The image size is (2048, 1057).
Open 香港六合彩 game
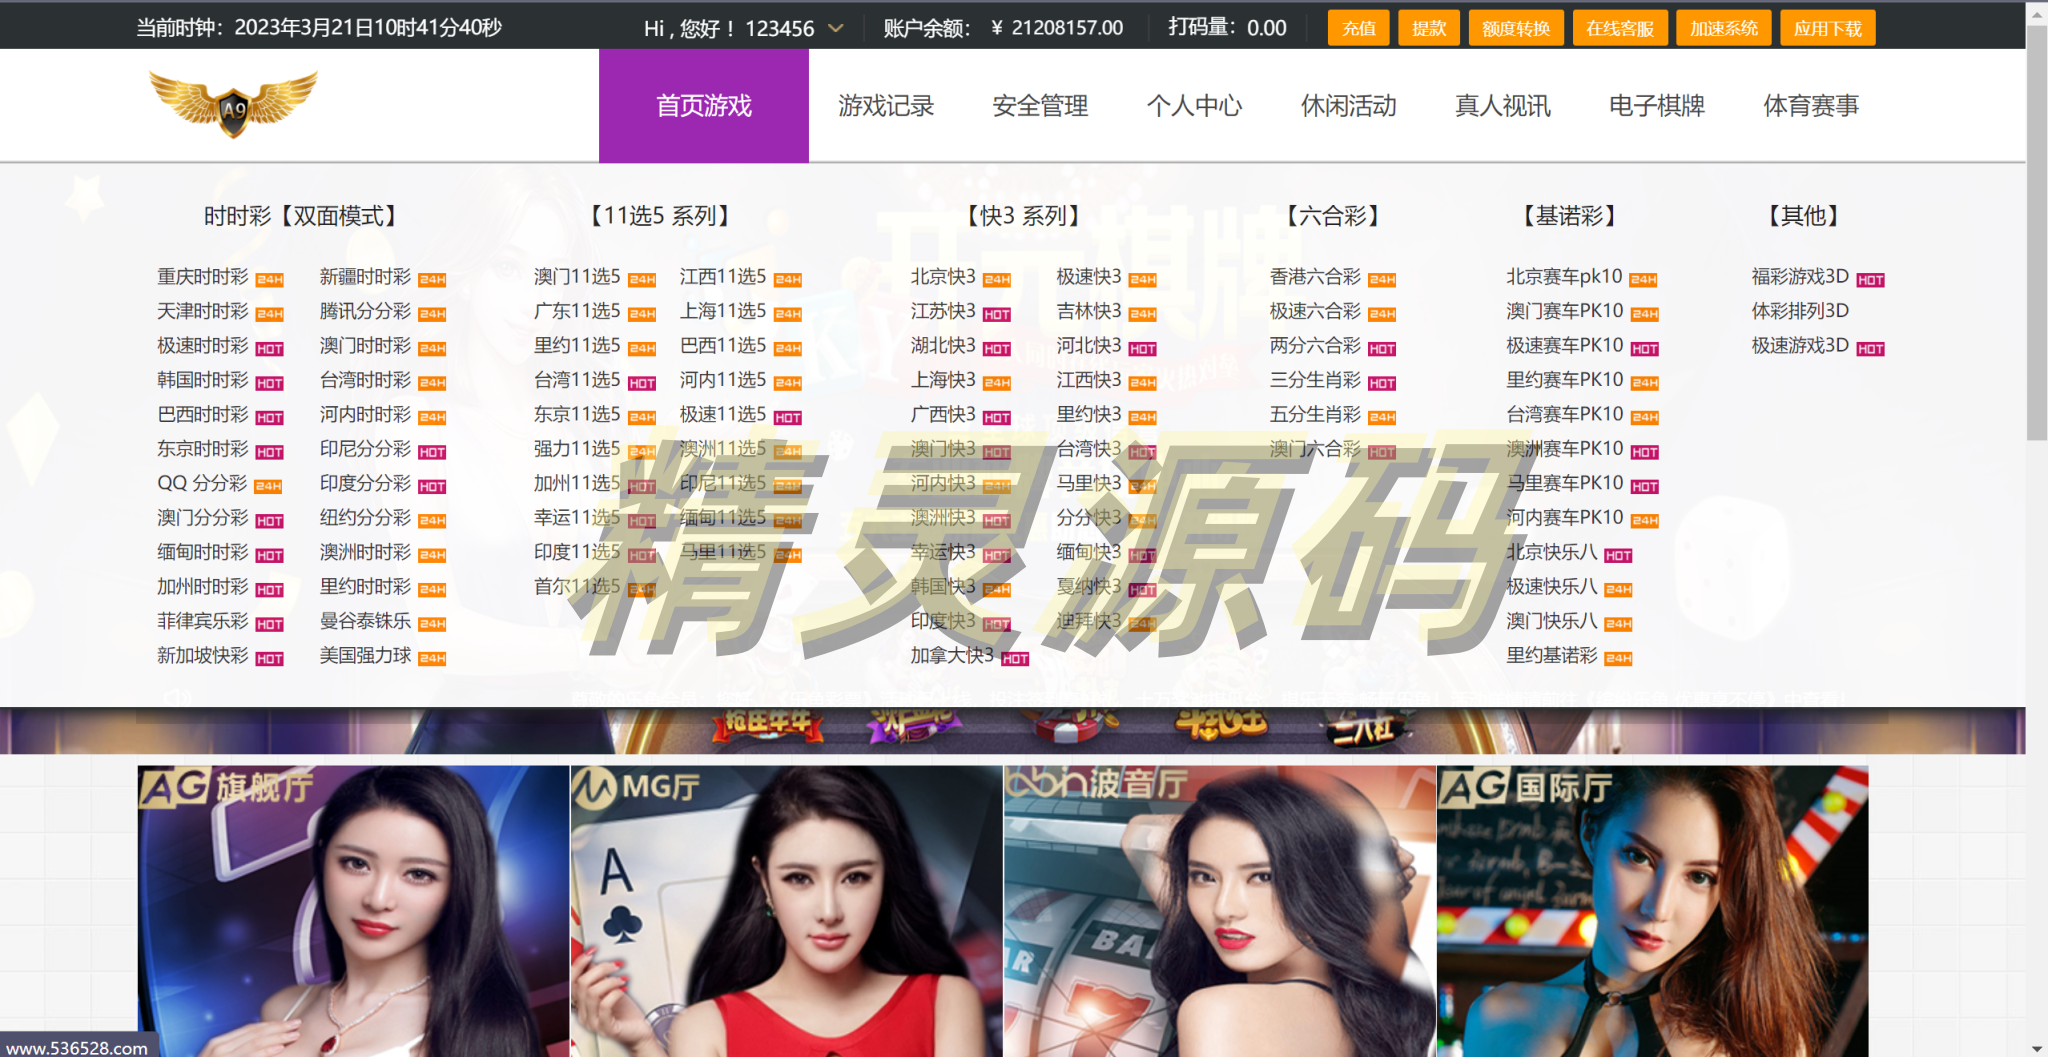point(1315,277)
